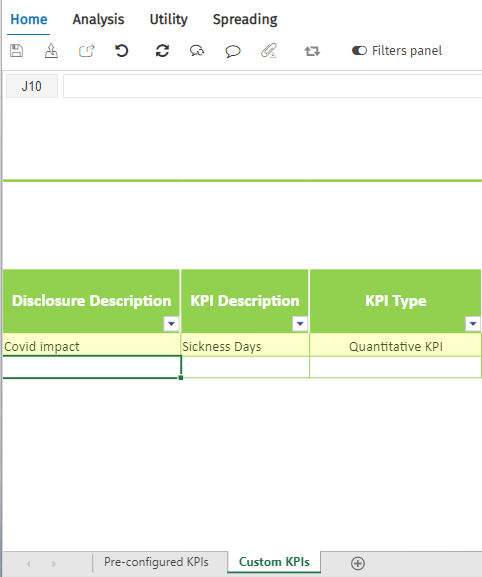
Task: Click the KPI Description column header
Action: point(245,301)
